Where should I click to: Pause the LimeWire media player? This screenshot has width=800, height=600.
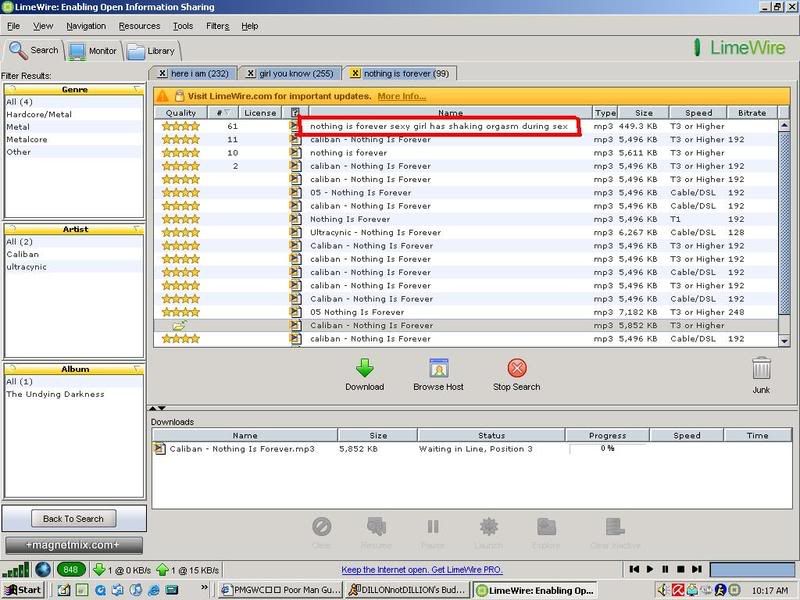665,569
